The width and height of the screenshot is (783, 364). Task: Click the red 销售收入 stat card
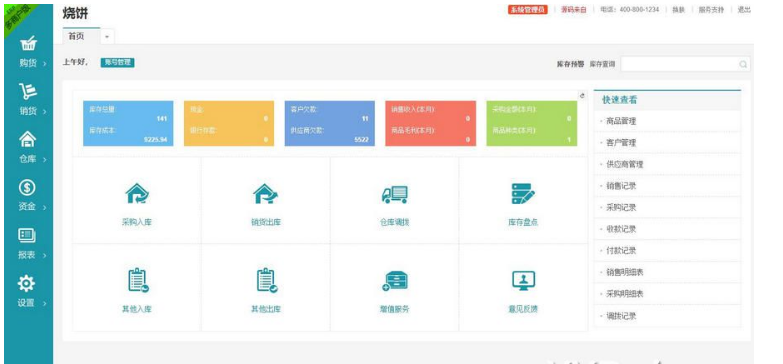pos(430,123)
